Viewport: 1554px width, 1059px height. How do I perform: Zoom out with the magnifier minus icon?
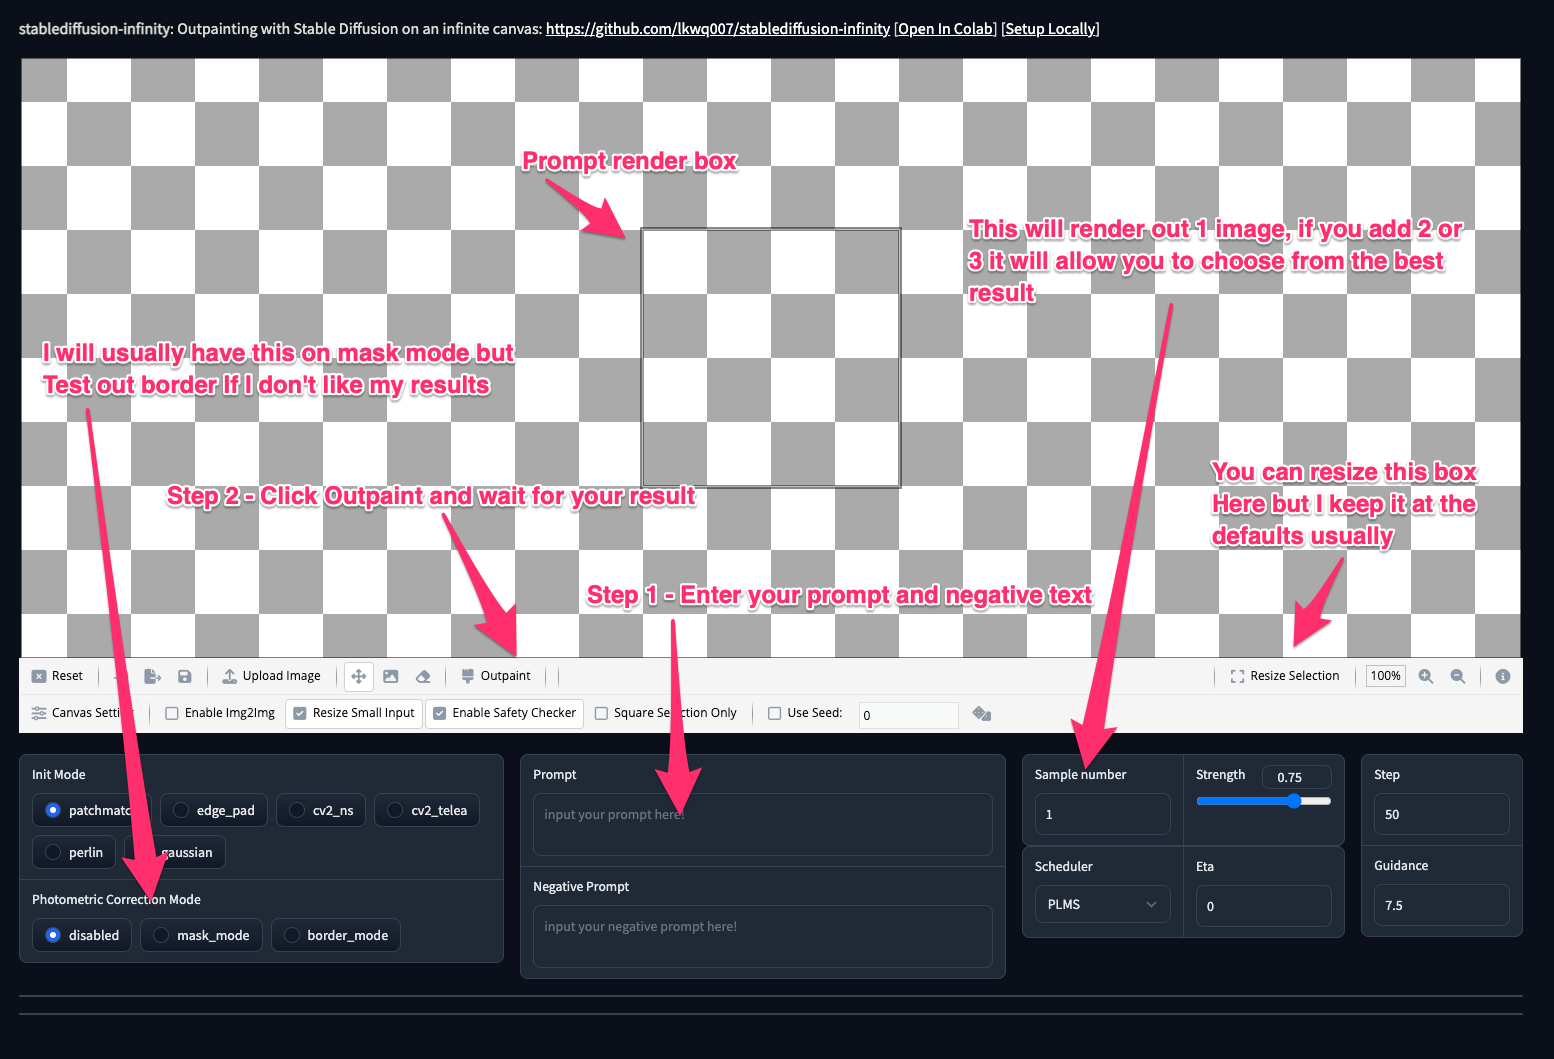pyautogui.click(x=1458, y=676)
